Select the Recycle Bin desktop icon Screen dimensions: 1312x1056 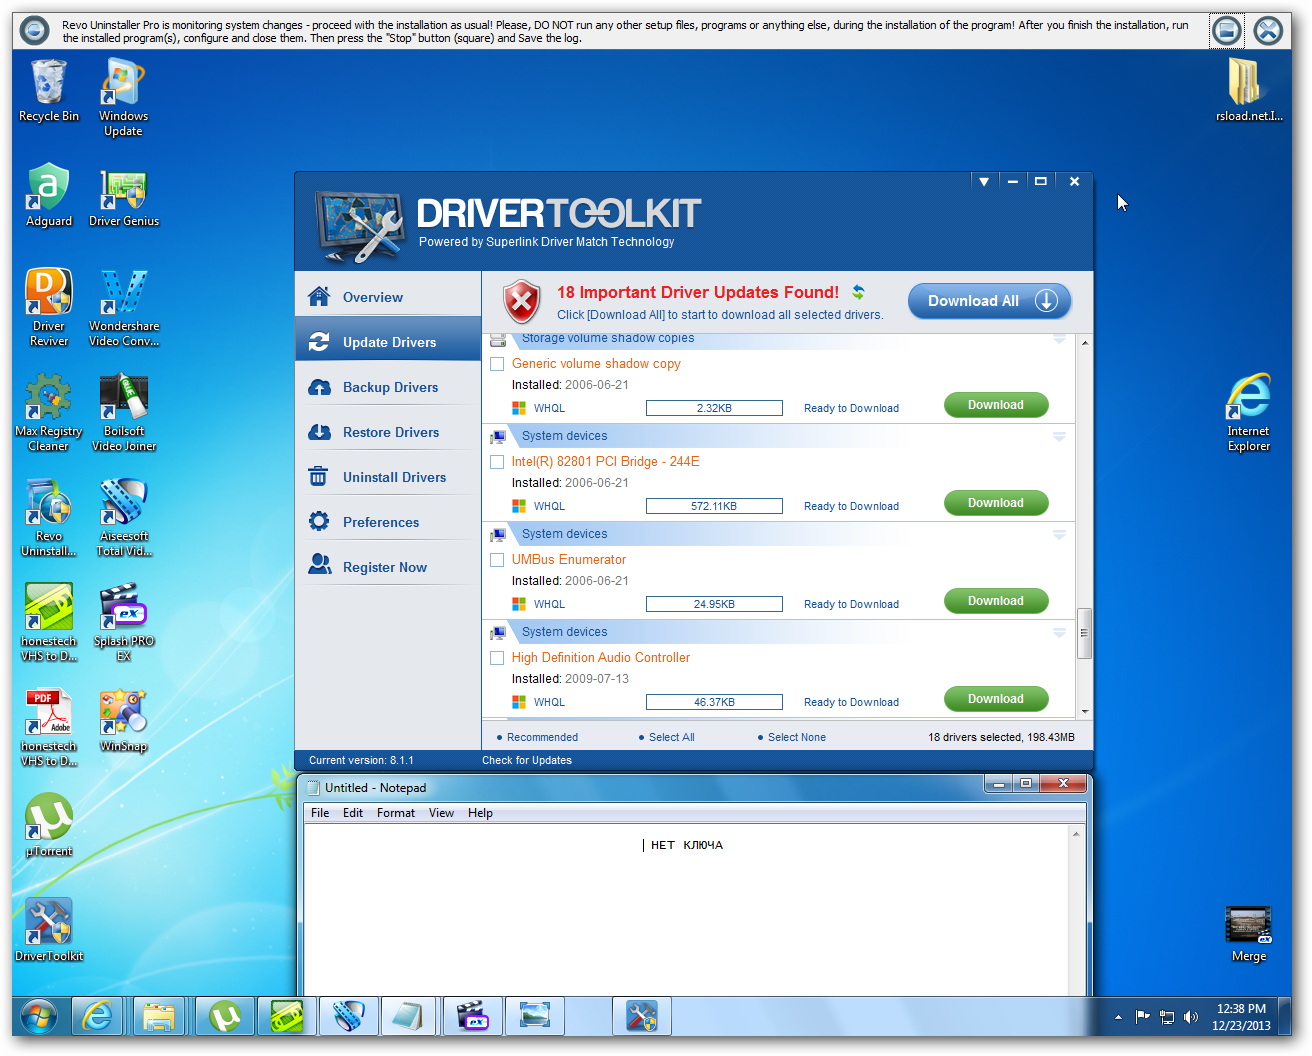pos(48,91)
